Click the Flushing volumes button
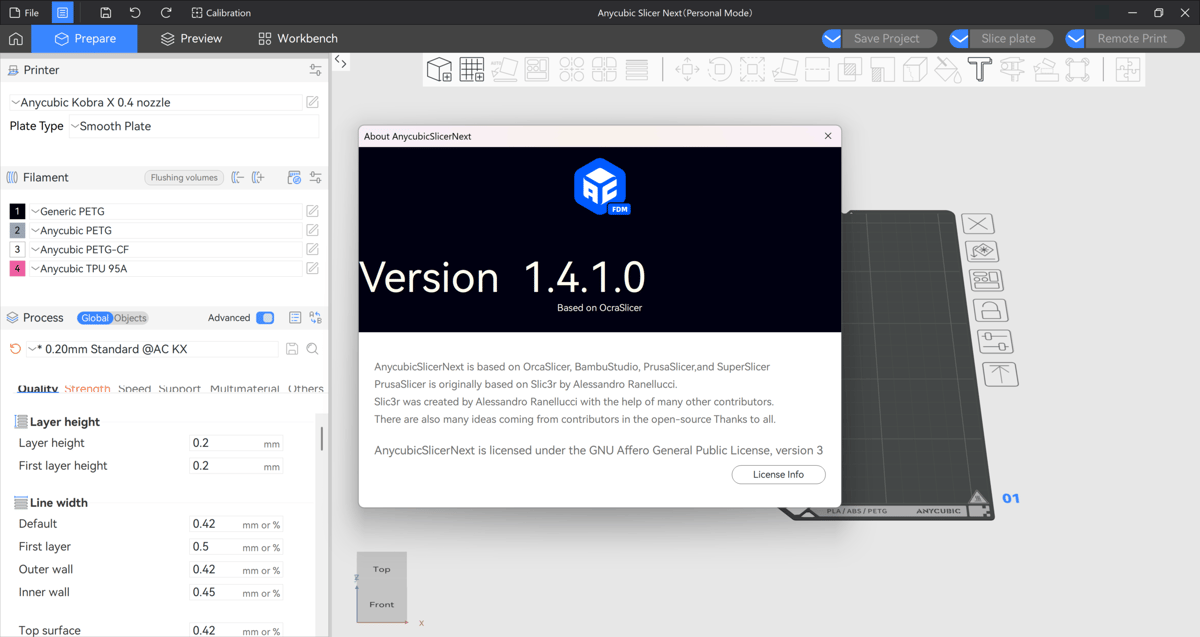This screenshot has height=637, width=1200. [184, 177]
